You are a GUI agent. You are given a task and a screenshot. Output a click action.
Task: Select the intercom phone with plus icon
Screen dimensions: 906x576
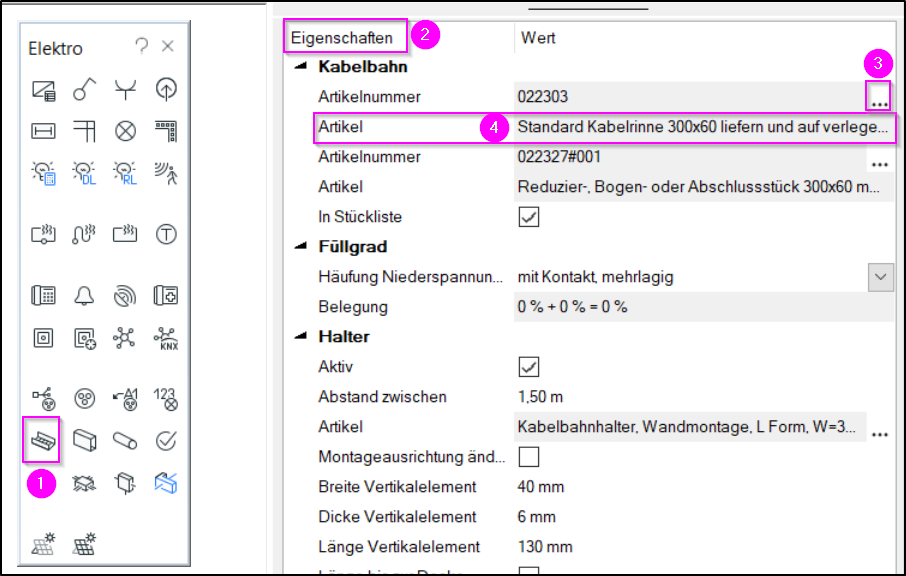166,296
